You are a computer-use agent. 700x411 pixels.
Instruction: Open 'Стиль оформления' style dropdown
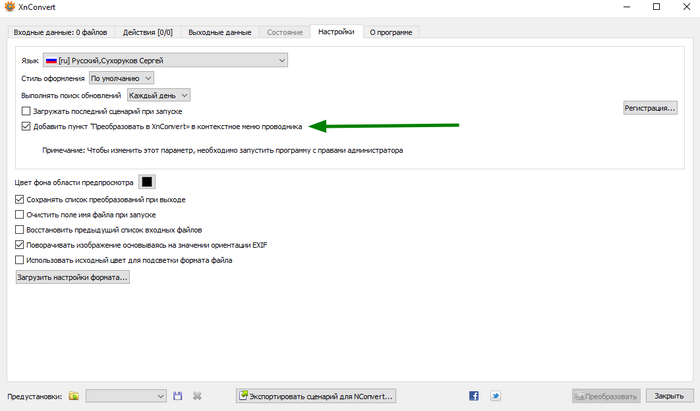point(121,78)
